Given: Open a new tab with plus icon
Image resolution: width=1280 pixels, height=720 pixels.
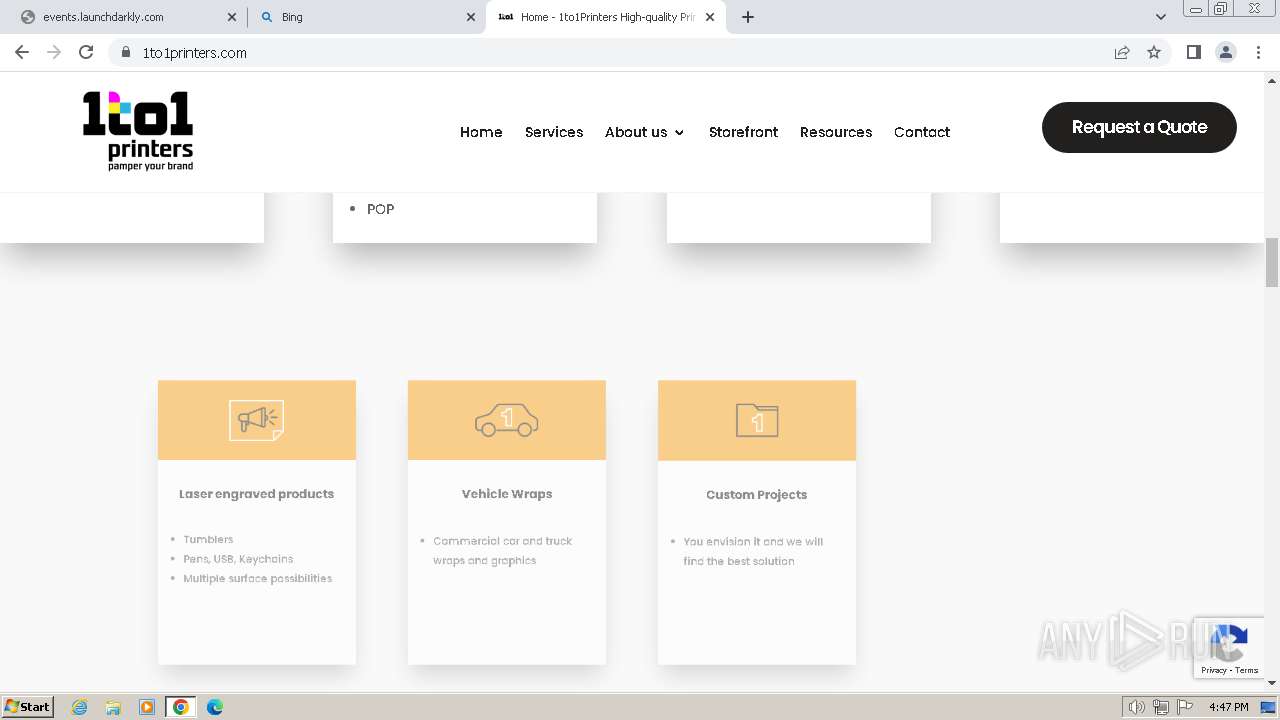Looking at the screenshot, I should [x=748, y=17].
